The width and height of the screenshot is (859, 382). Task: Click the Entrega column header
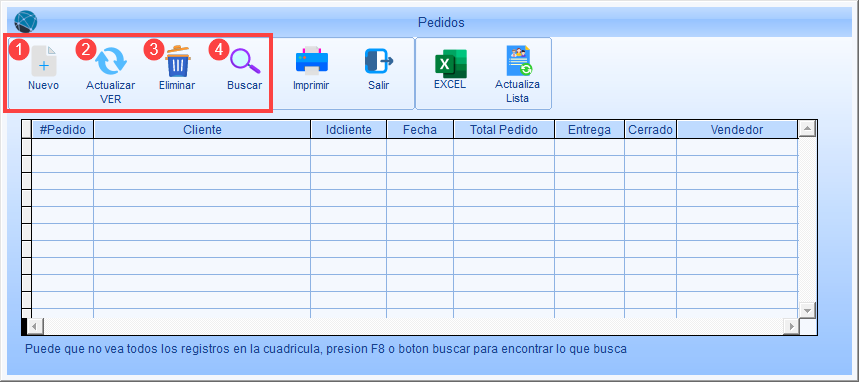(589, 130)
